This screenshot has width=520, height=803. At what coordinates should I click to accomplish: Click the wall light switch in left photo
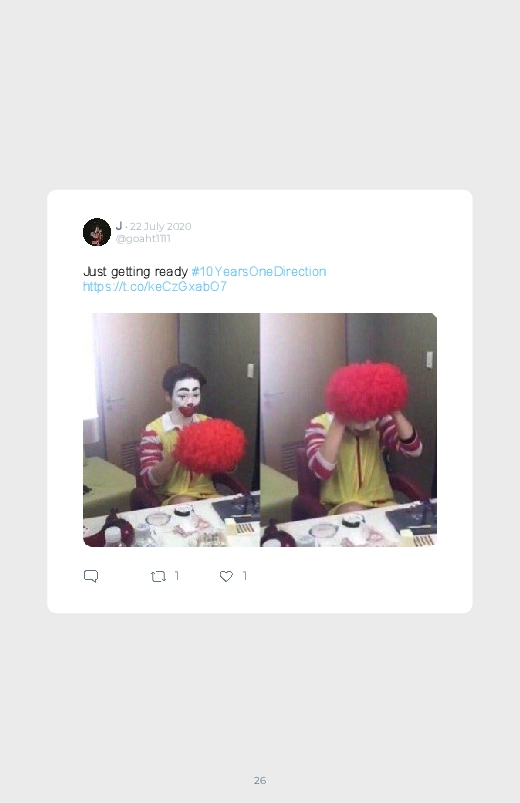point(251,371)
